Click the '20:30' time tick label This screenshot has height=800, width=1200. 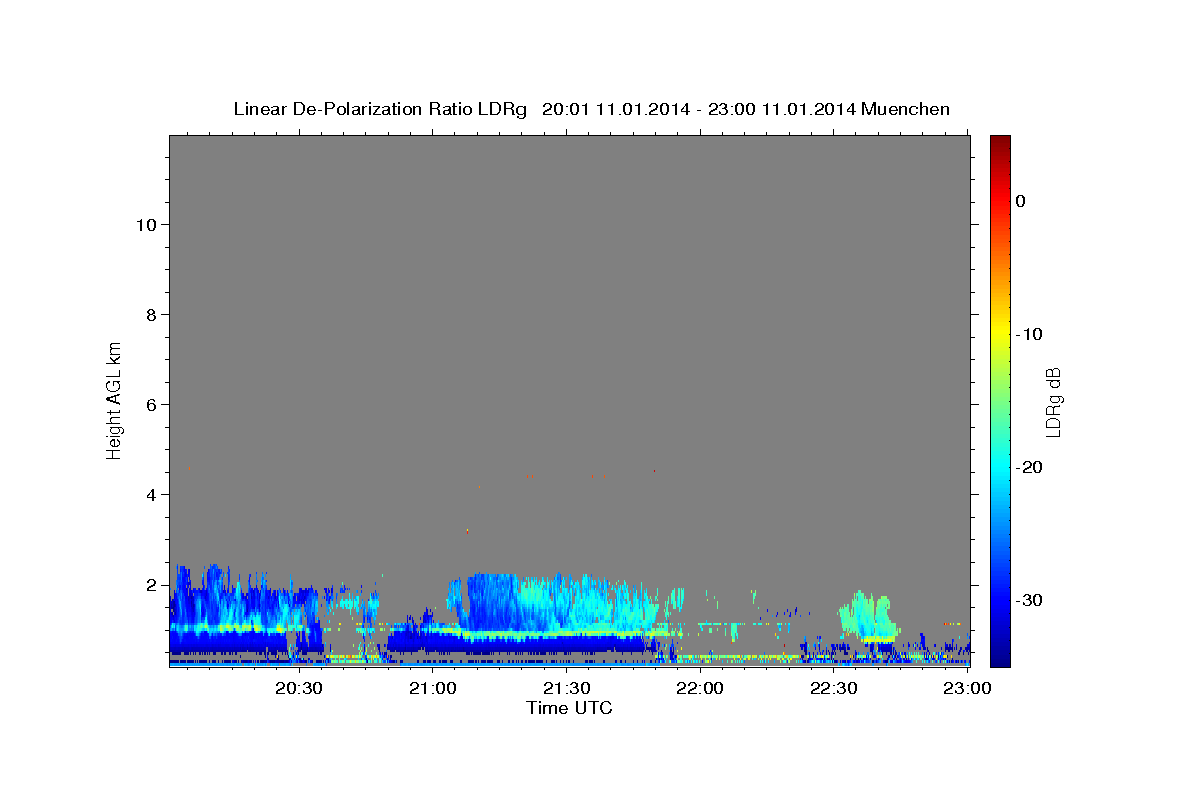click(299, 688)
